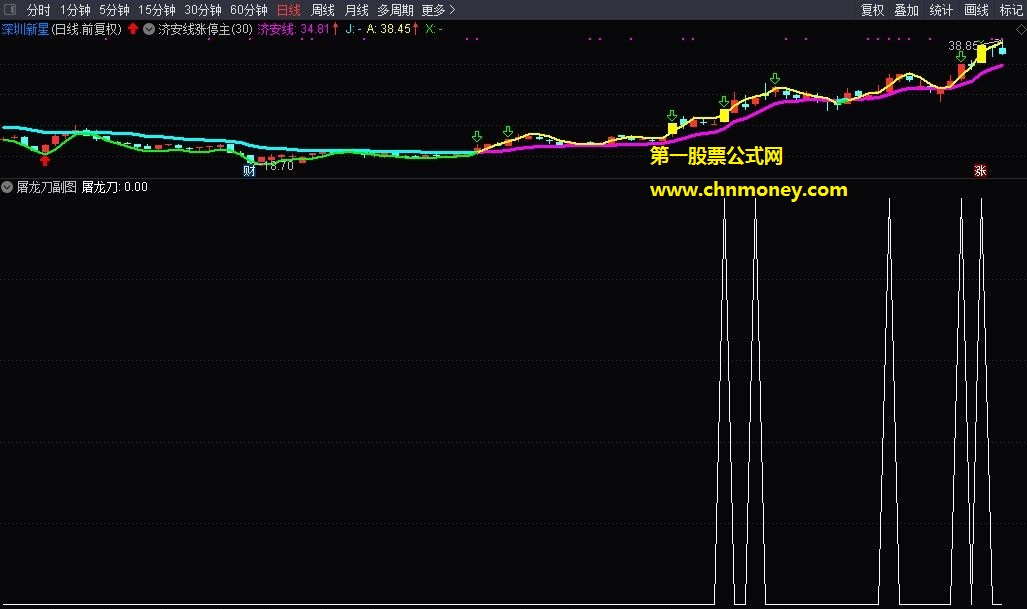Open the 多周期 multi-period view
The image size is (1027, 609).
(x=395, y=10)
